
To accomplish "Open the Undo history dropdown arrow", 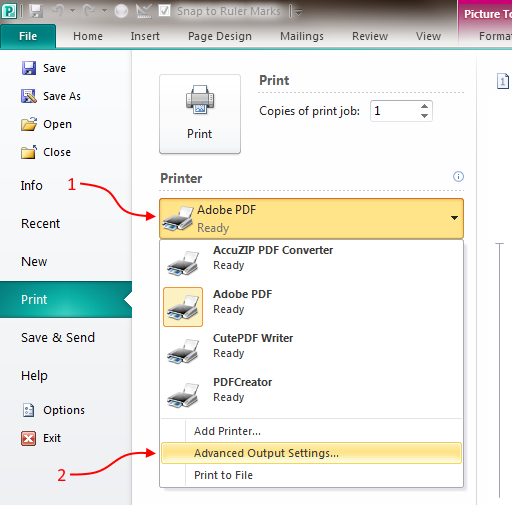I will point(72,11).
